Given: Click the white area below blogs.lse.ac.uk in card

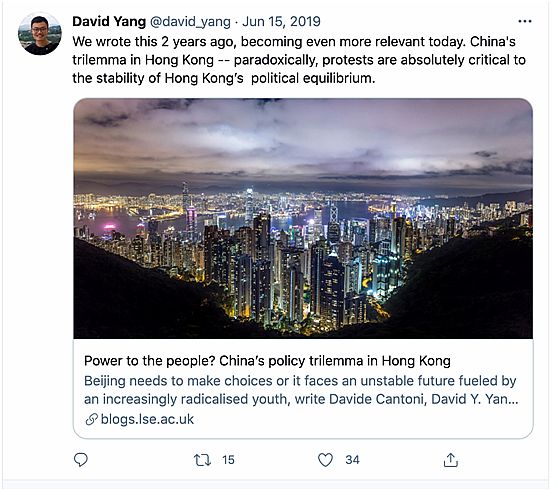Looking at the screenshot, I should (x=303, y=432).
